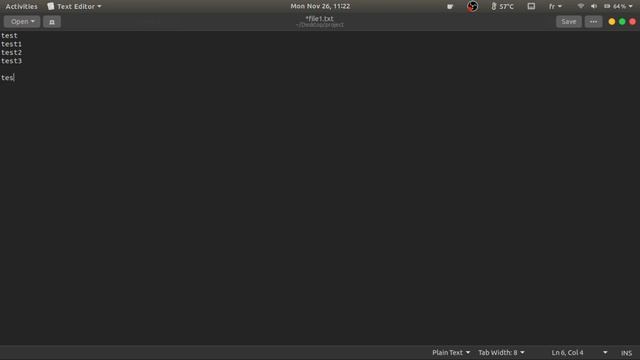640x360 pixels.
Task: Click the screen tray icon beside temperature
Action: (531, 6)
